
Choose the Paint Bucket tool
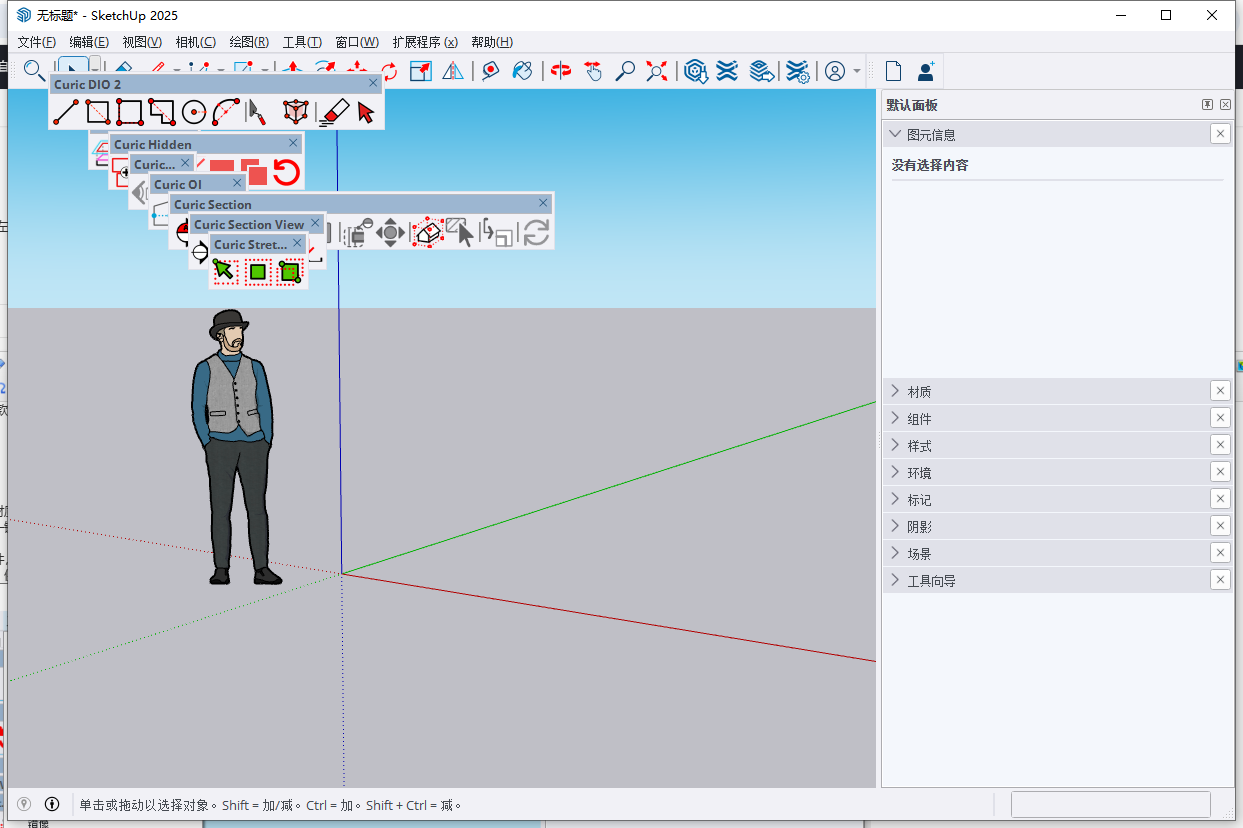tap(522, 71)
